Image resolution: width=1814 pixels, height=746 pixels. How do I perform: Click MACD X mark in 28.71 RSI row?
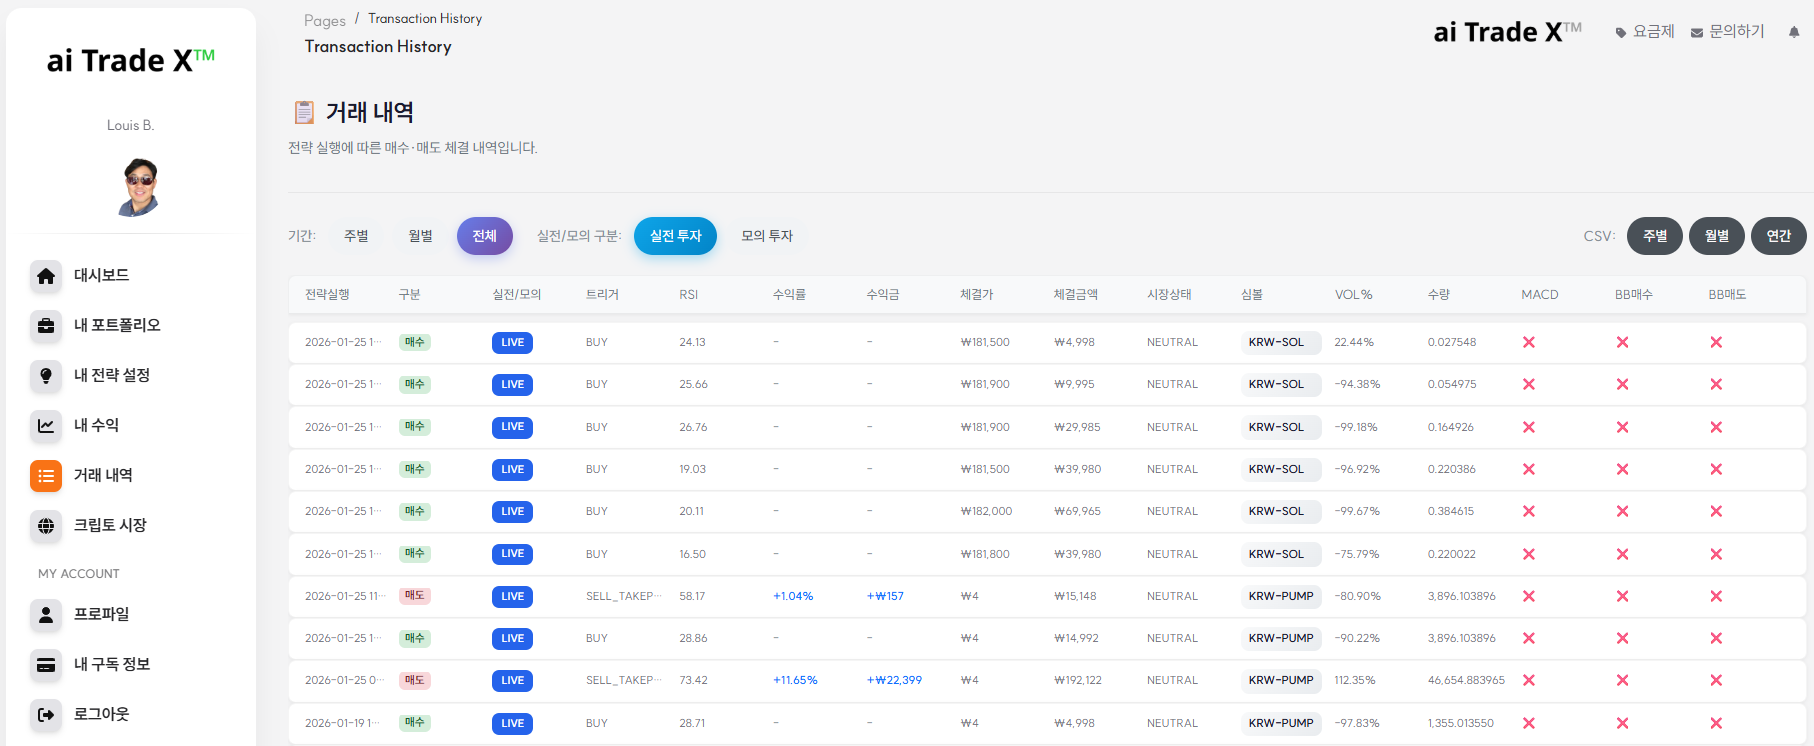coord(1529,723)
